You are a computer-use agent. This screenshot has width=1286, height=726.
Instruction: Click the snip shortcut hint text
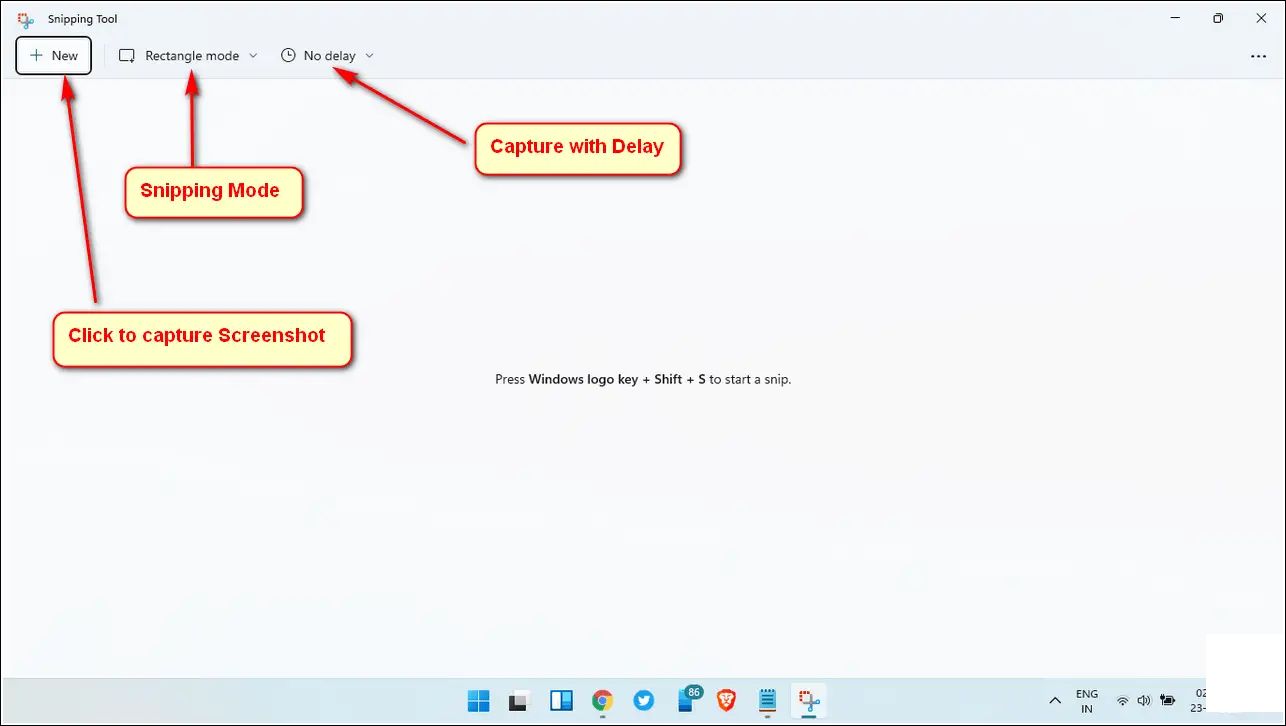pos(643,380)
